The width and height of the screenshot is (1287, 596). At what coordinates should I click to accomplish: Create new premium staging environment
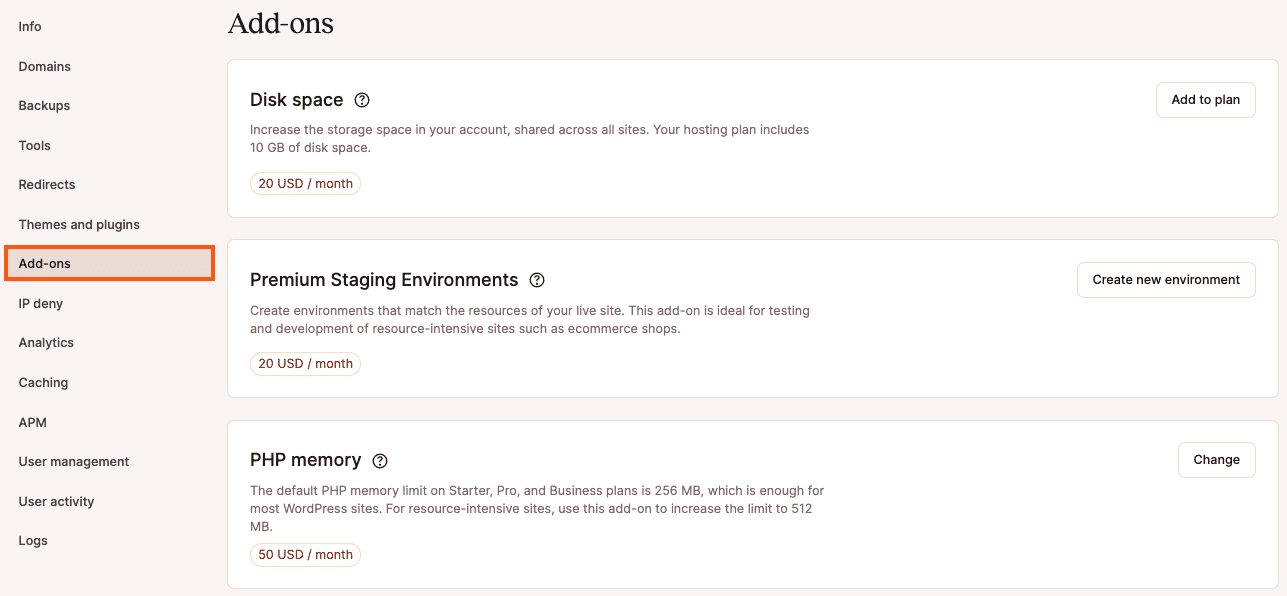(x=1166, y=280)
